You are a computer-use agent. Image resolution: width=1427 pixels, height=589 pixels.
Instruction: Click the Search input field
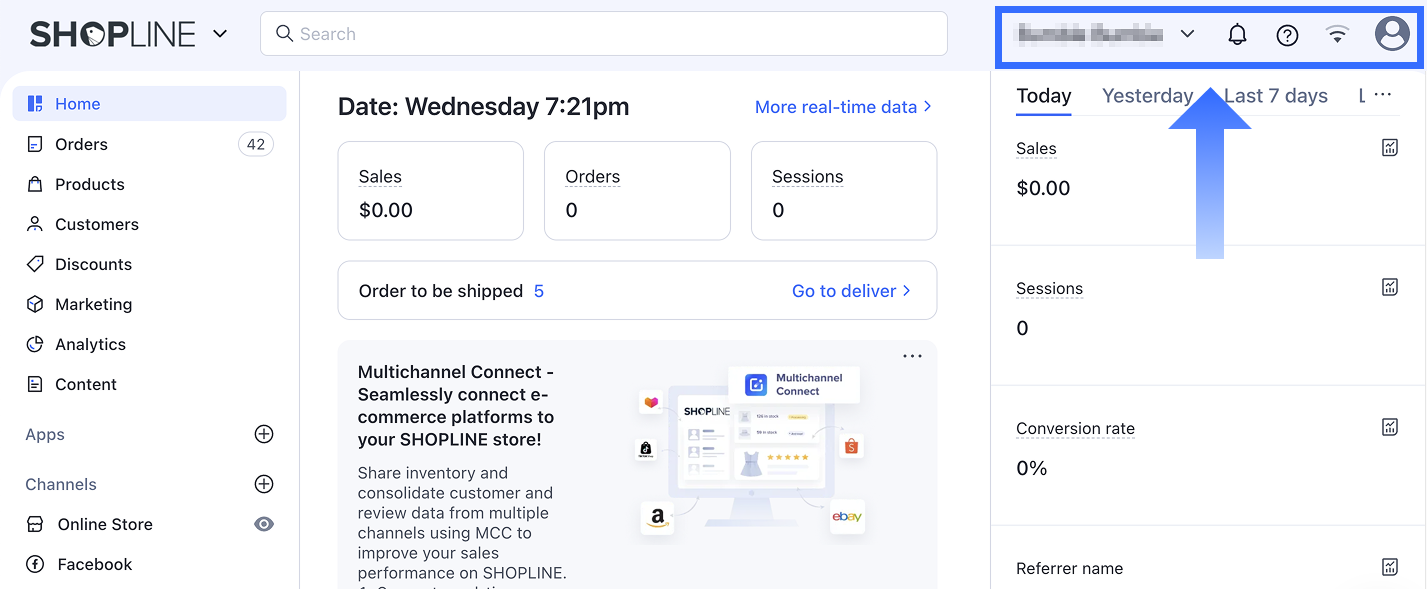click(x=604, y=34)
